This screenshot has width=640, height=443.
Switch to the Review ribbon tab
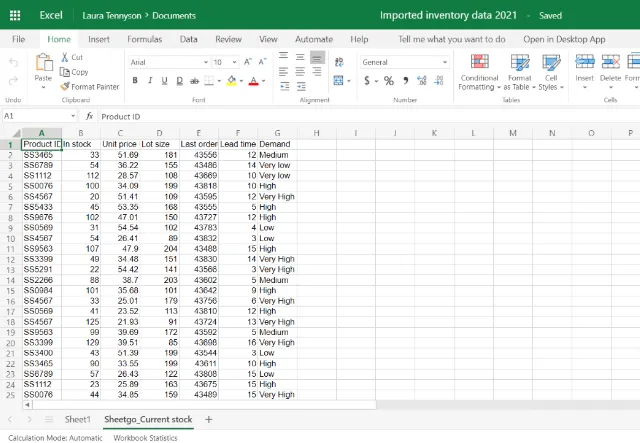pyautogui.click(x=228, y=39)
